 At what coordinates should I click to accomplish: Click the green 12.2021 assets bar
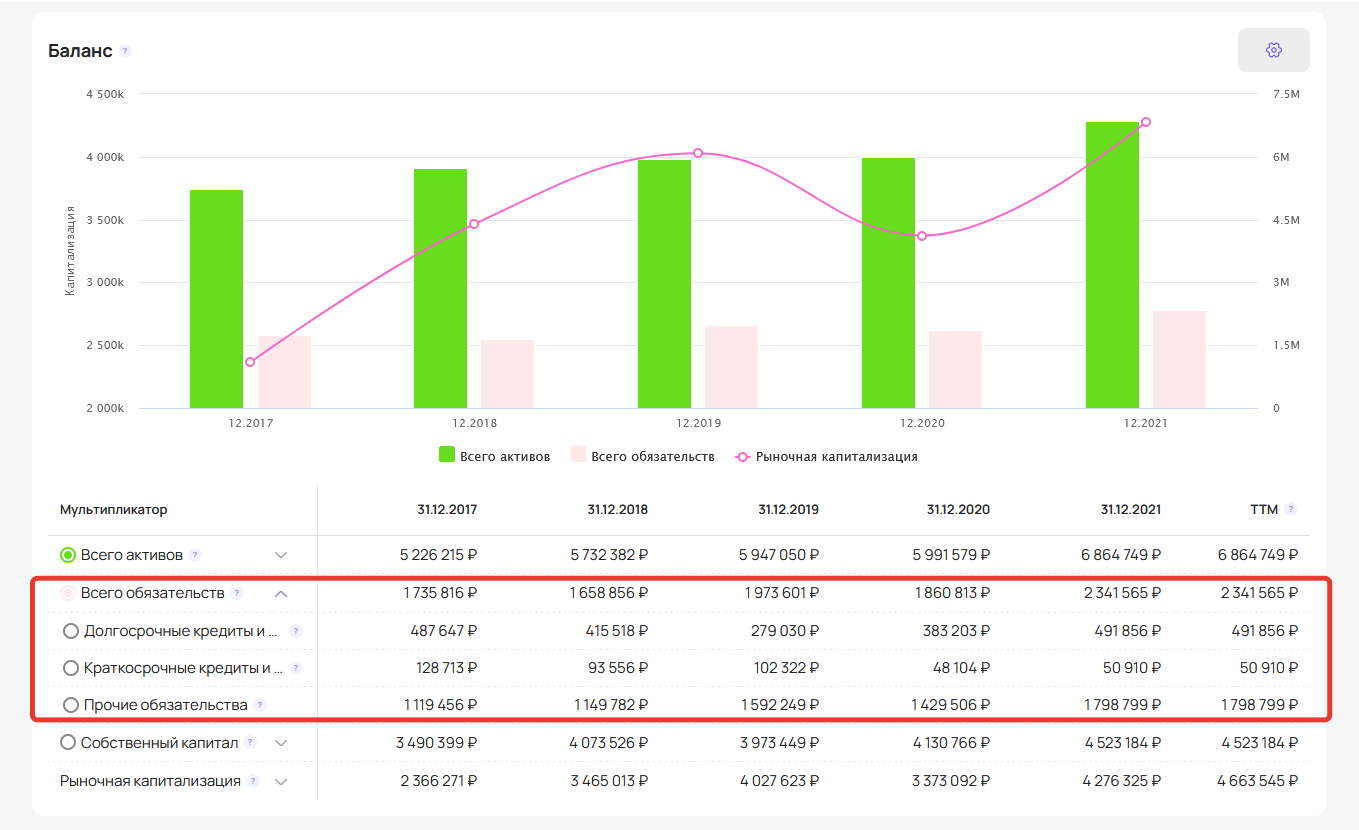pos(1112,265)
